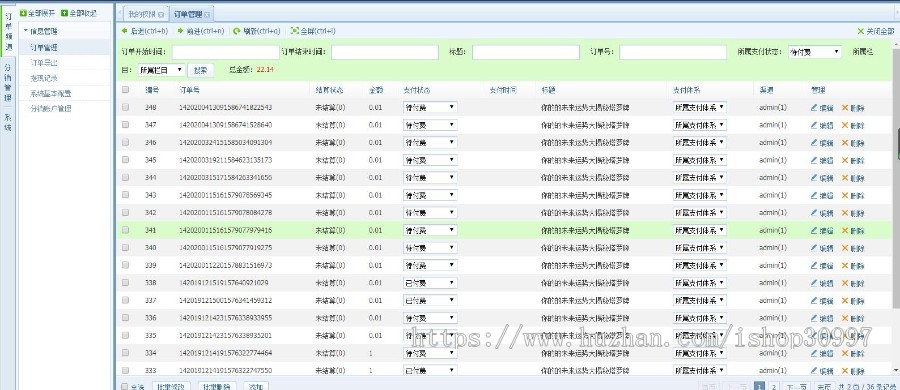Viewport: 900px width, 390px height.
Task: Click the 批量删除 batch delete button
Action: pos(216,387)
